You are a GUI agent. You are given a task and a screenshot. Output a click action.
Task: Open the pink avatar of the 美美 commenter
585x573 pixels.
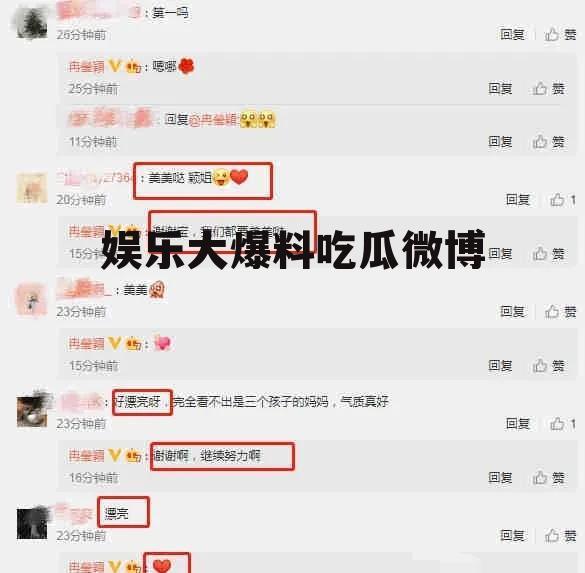(x=32, y=300)
